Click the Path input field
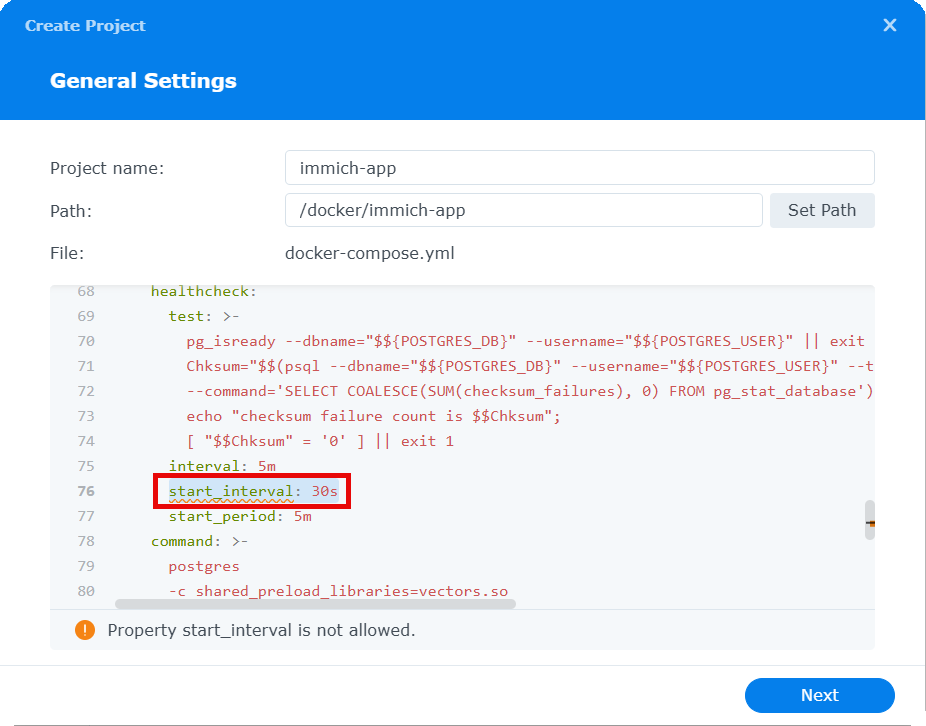The image size is (926, 726). (x=523, y=210)
